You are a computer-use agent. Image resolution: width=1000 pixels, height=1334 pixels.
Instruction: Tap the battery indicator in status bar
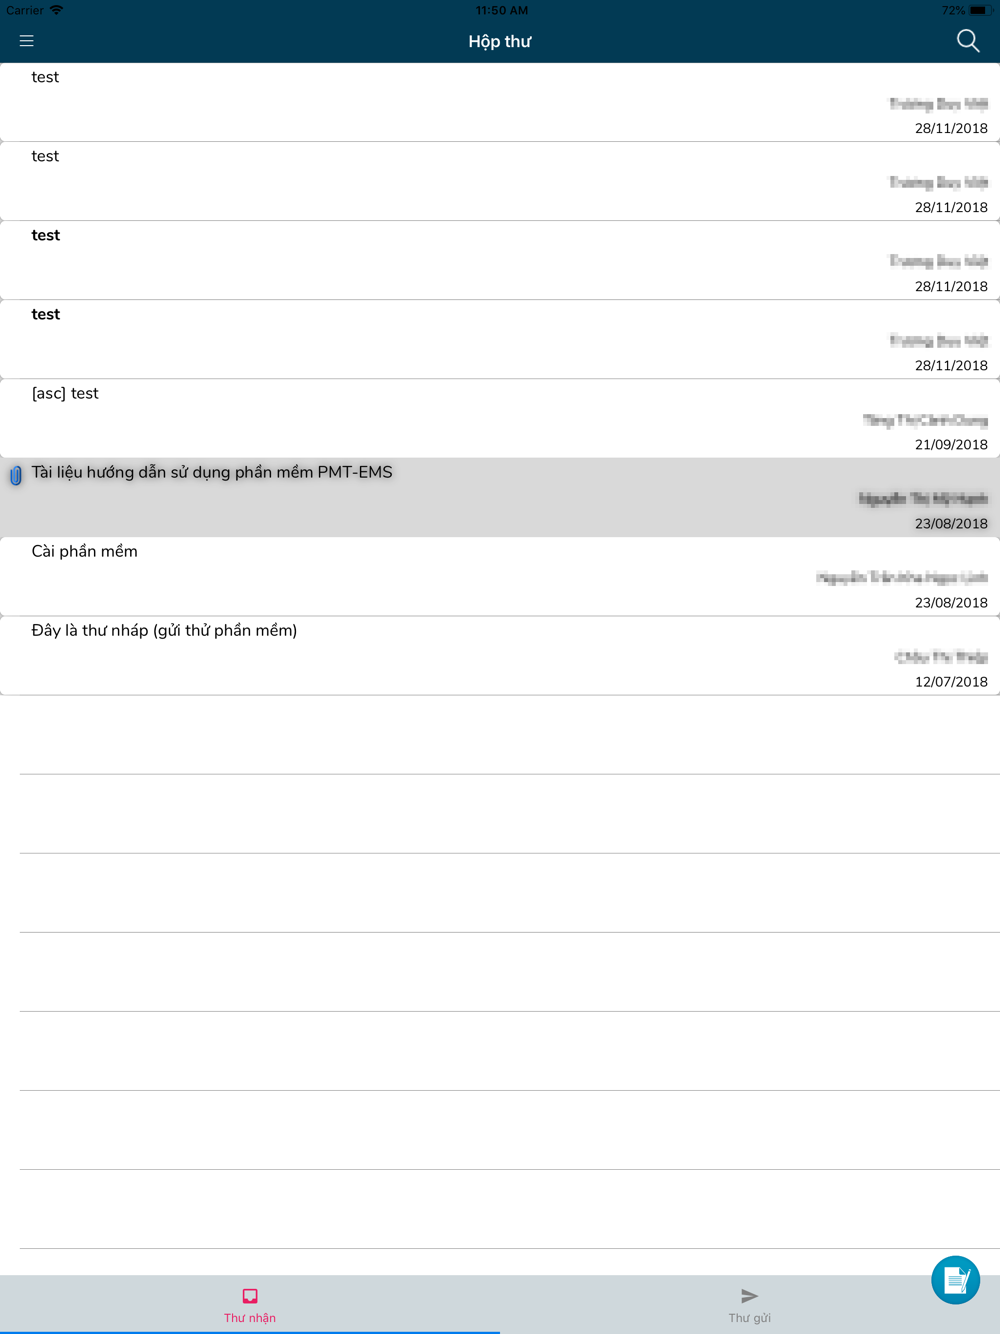click(979, 10)
